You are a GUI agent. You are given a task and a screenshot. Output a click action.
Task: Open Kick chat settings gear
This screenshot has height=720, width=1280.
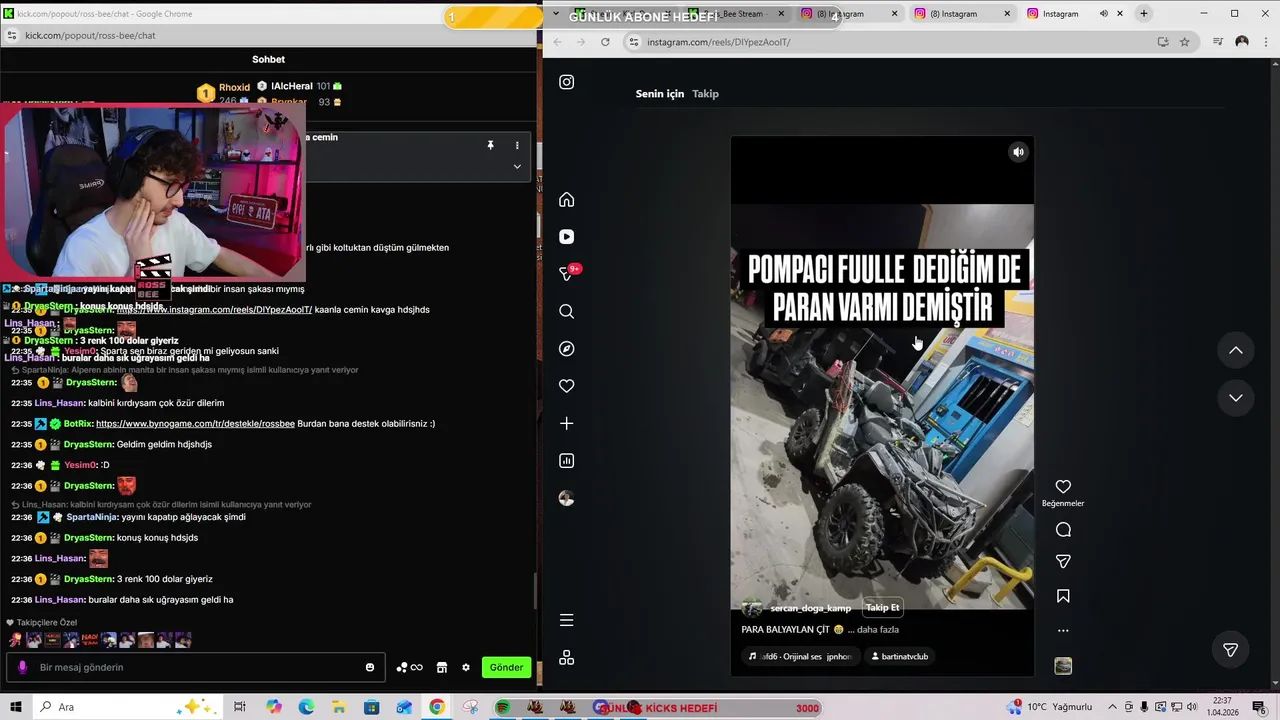coord(465,667)
